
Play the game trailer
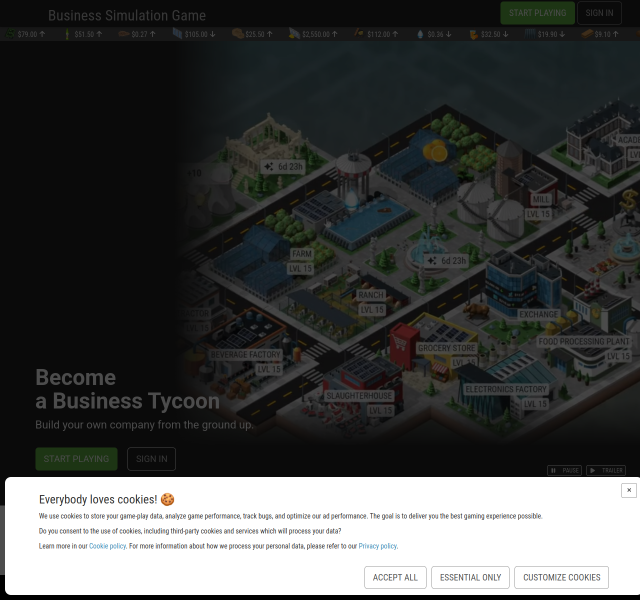(606, 471)
